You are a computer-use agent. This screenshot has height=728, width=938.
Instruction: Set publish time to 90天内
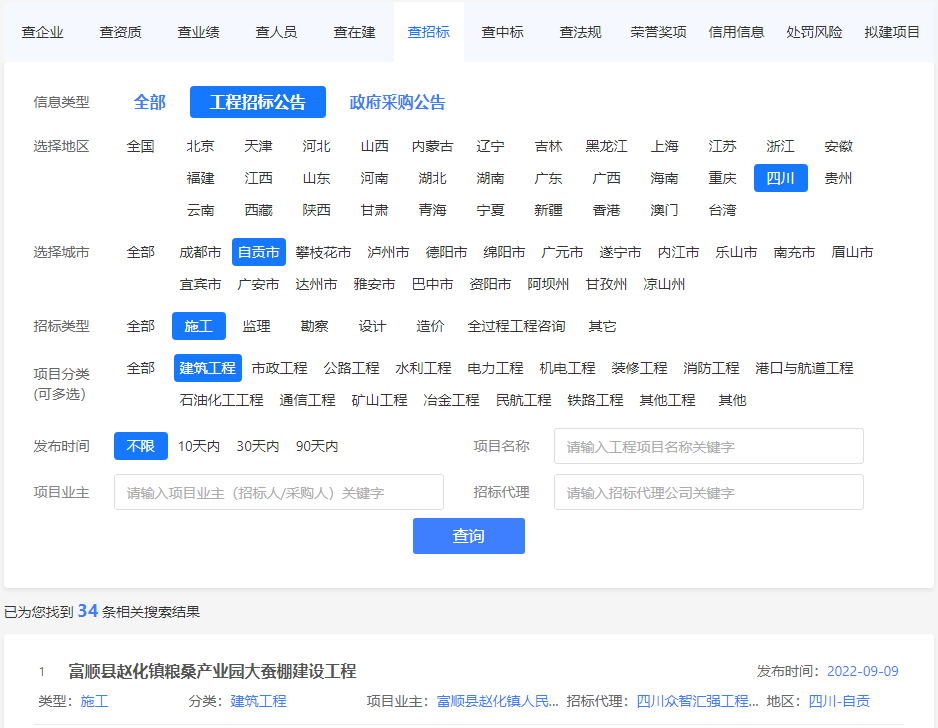click(x=317, y=446)
